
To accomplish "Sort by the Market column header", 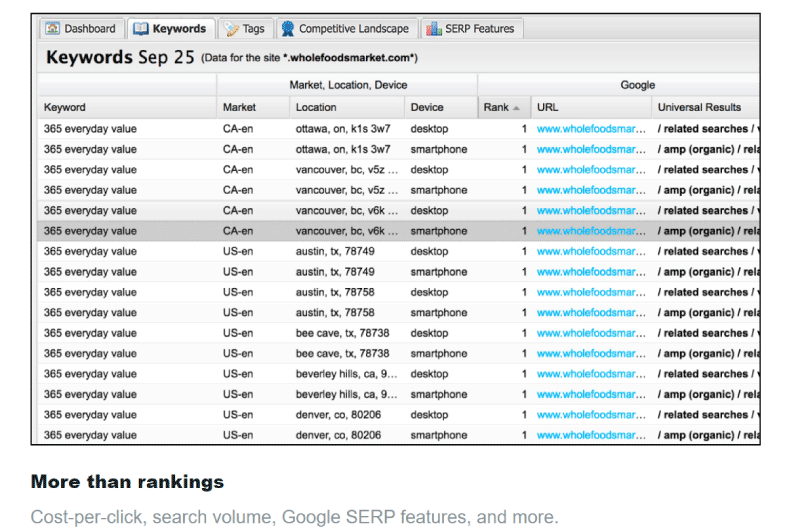I will coord(253,107).
